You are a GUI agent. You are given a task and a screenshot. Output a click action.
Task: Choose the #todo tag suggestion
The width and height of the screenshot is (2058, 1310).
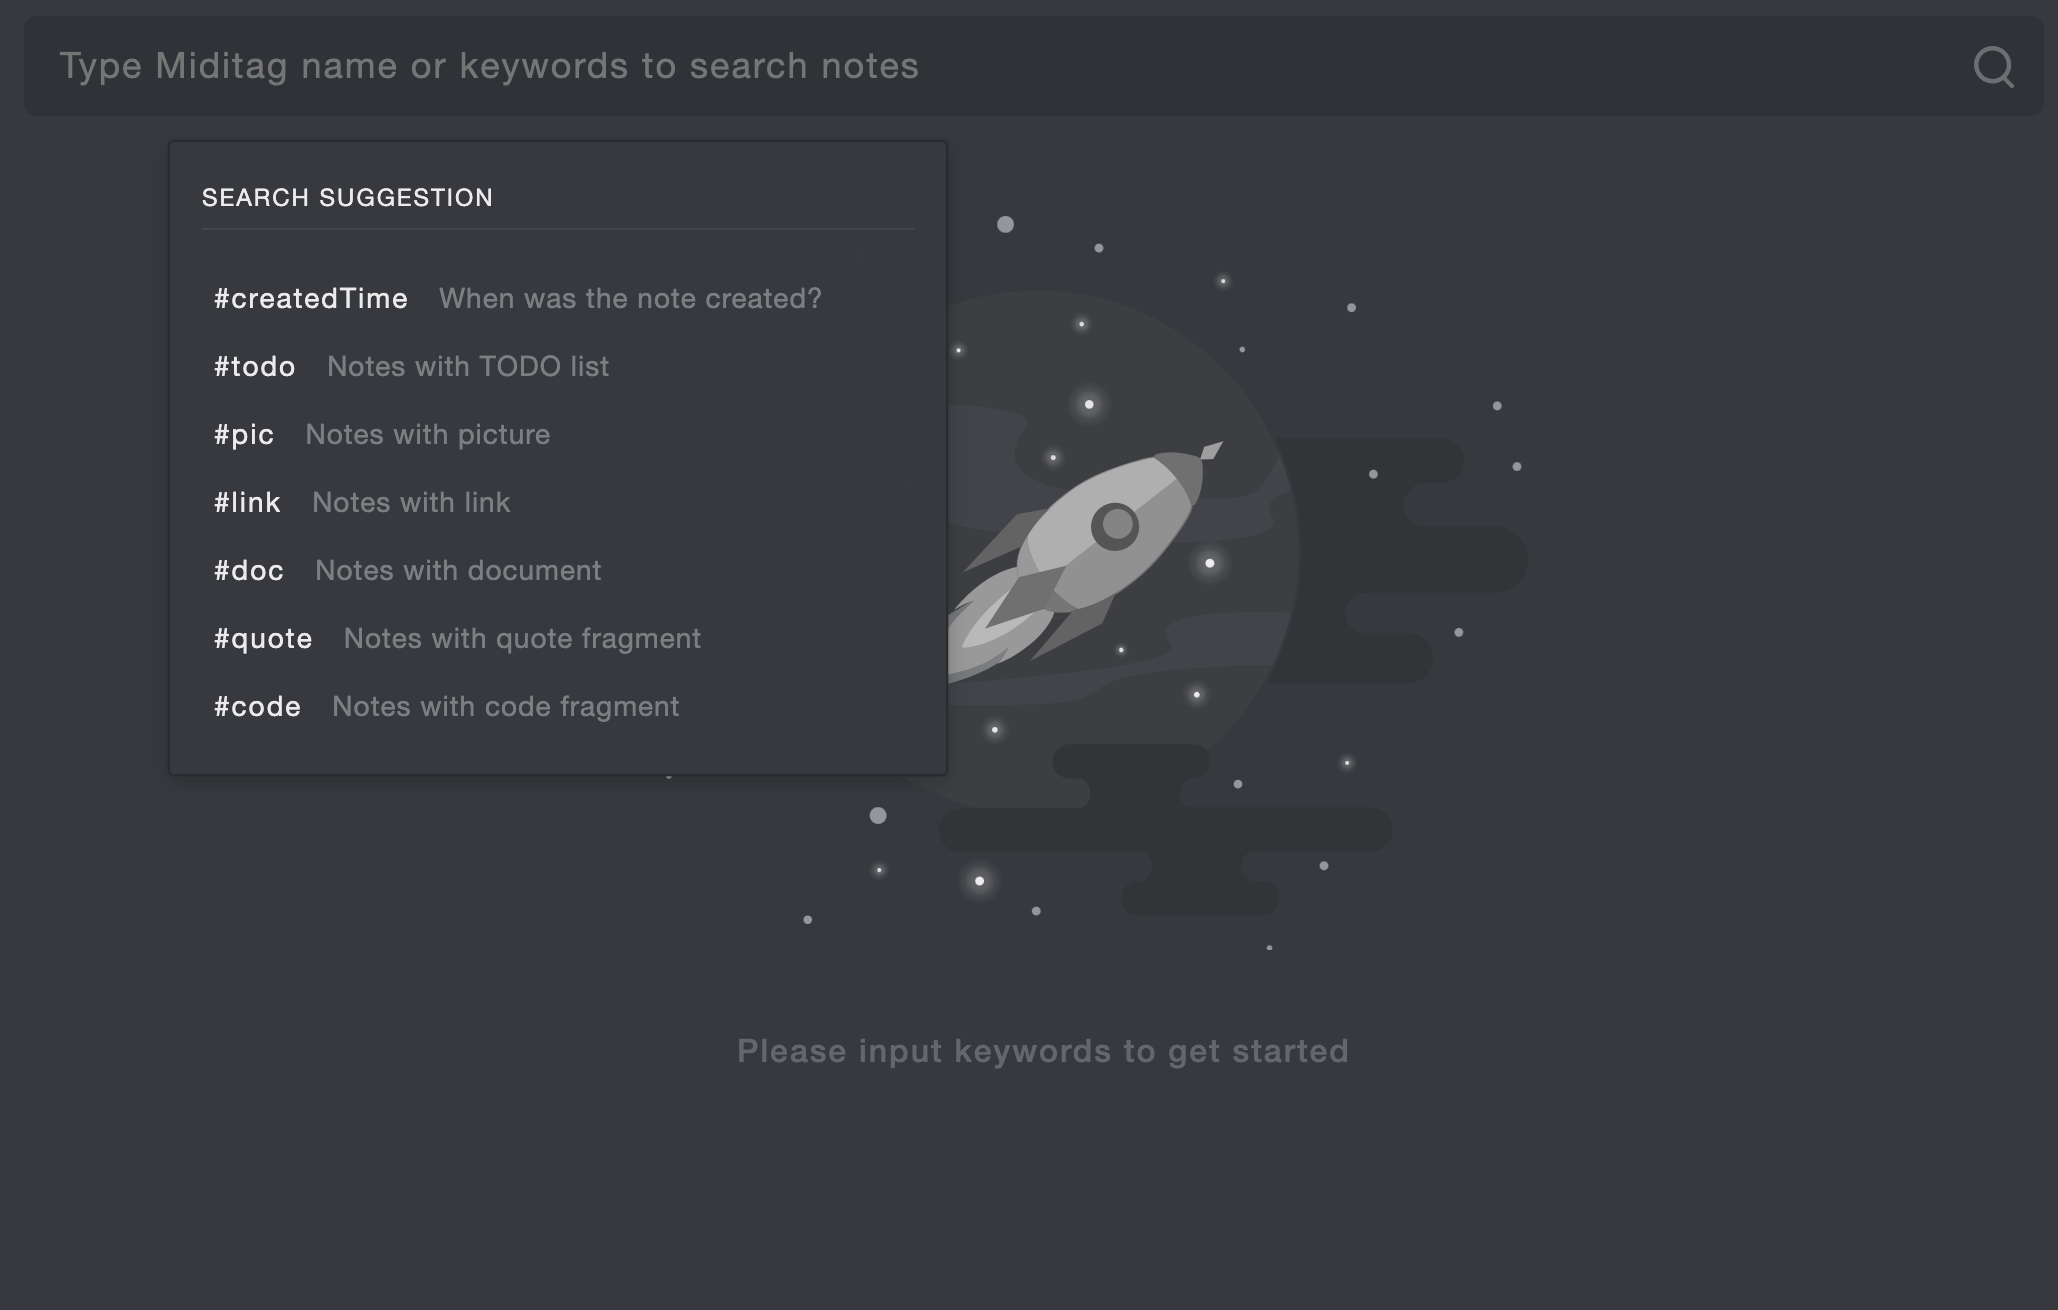pyautogui.click(x=255, y=366)
